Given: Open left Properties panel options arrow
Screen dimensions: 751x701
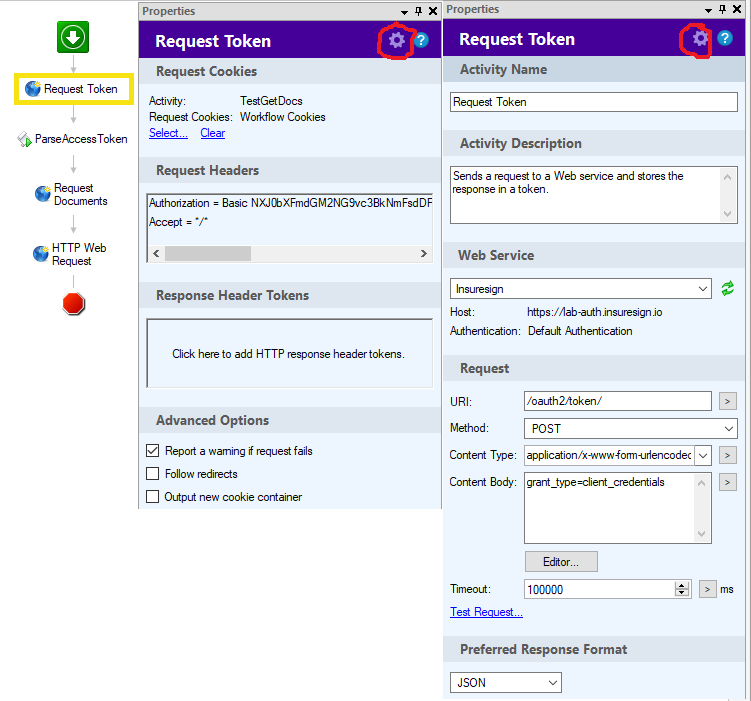Looking at the screenshot, I should [404, 12].
